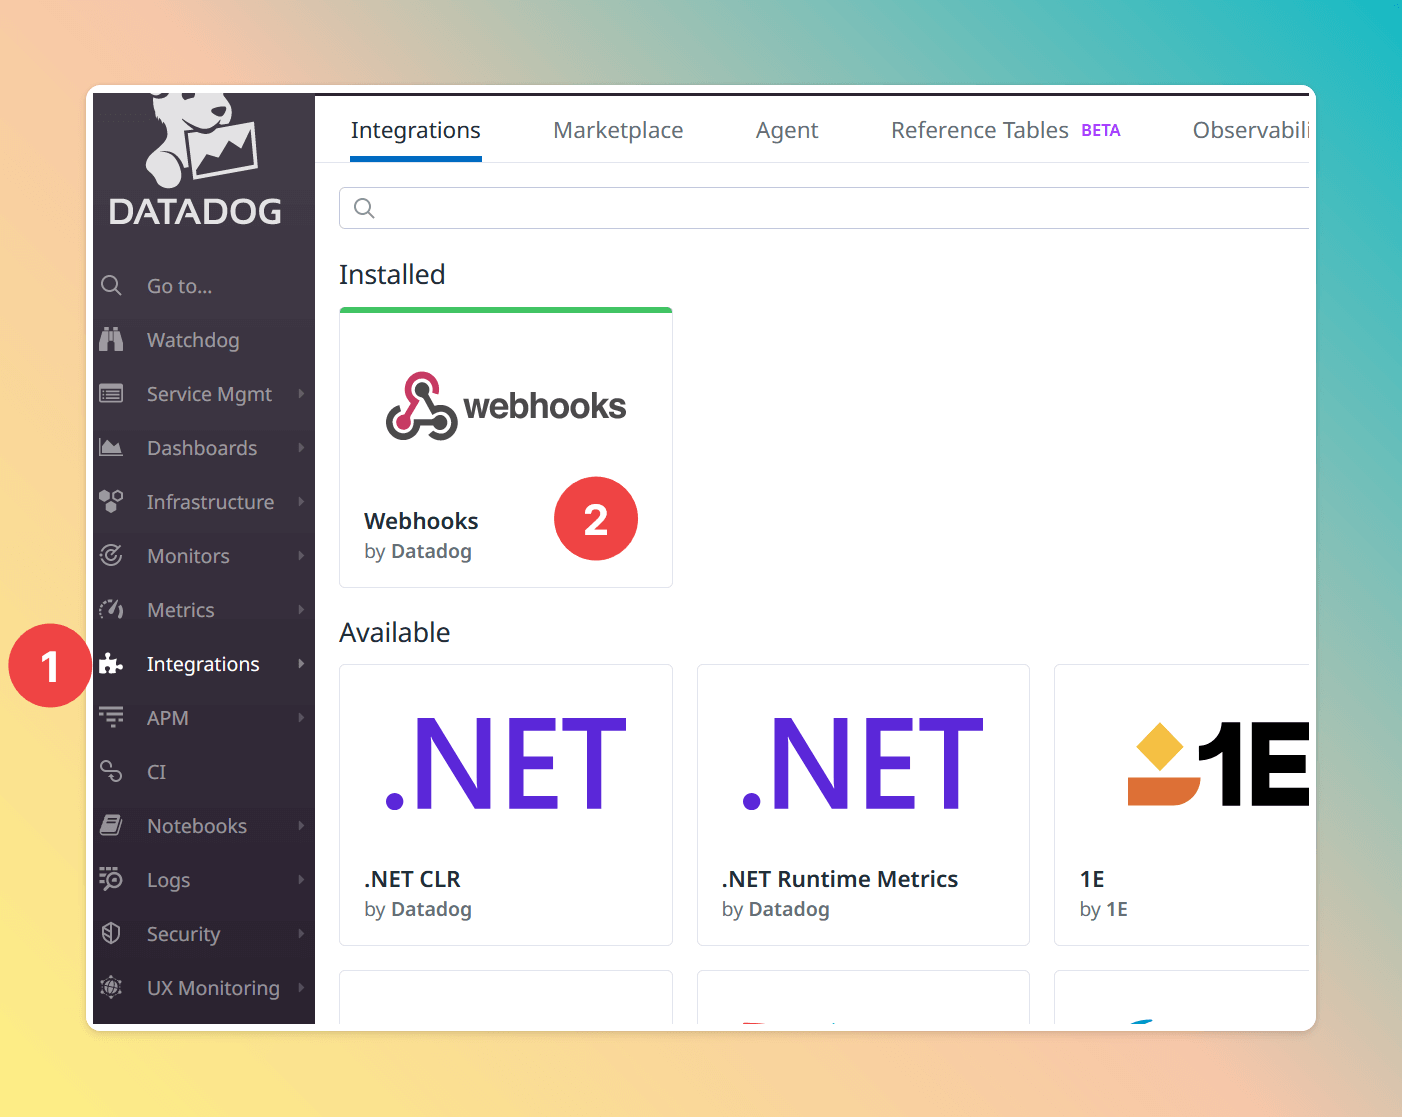Click the APM filter bars icon
Screen dimensions: 1402x1117
click(x=111, y=718)
